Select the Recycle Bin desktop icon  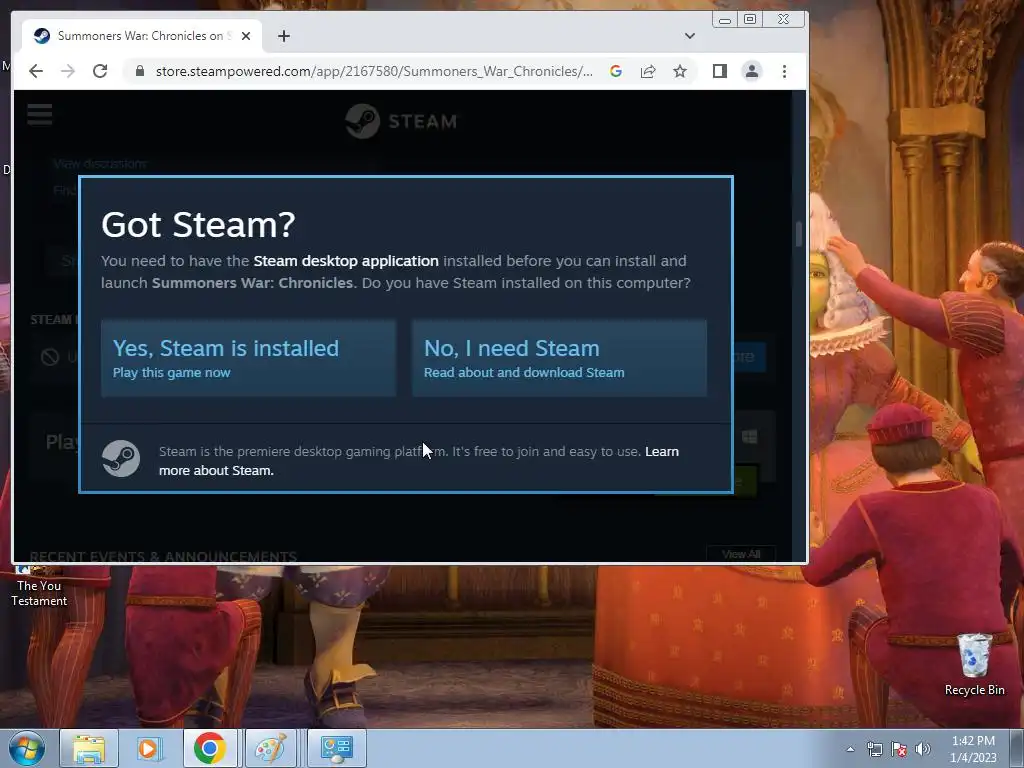coord(974,665)
